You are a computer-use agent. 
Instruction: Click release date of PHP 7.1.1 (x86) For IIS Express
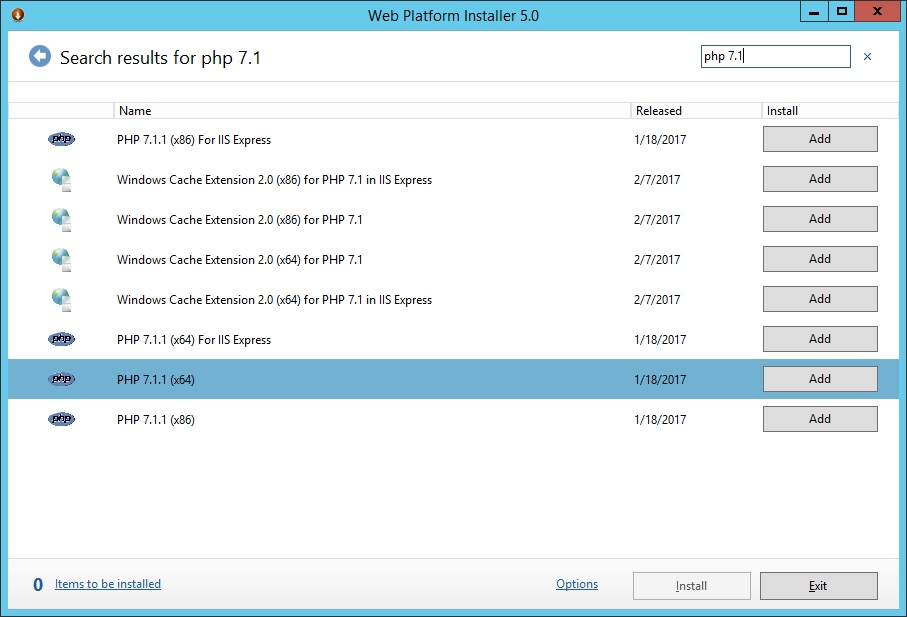click(x=660, y=139)
